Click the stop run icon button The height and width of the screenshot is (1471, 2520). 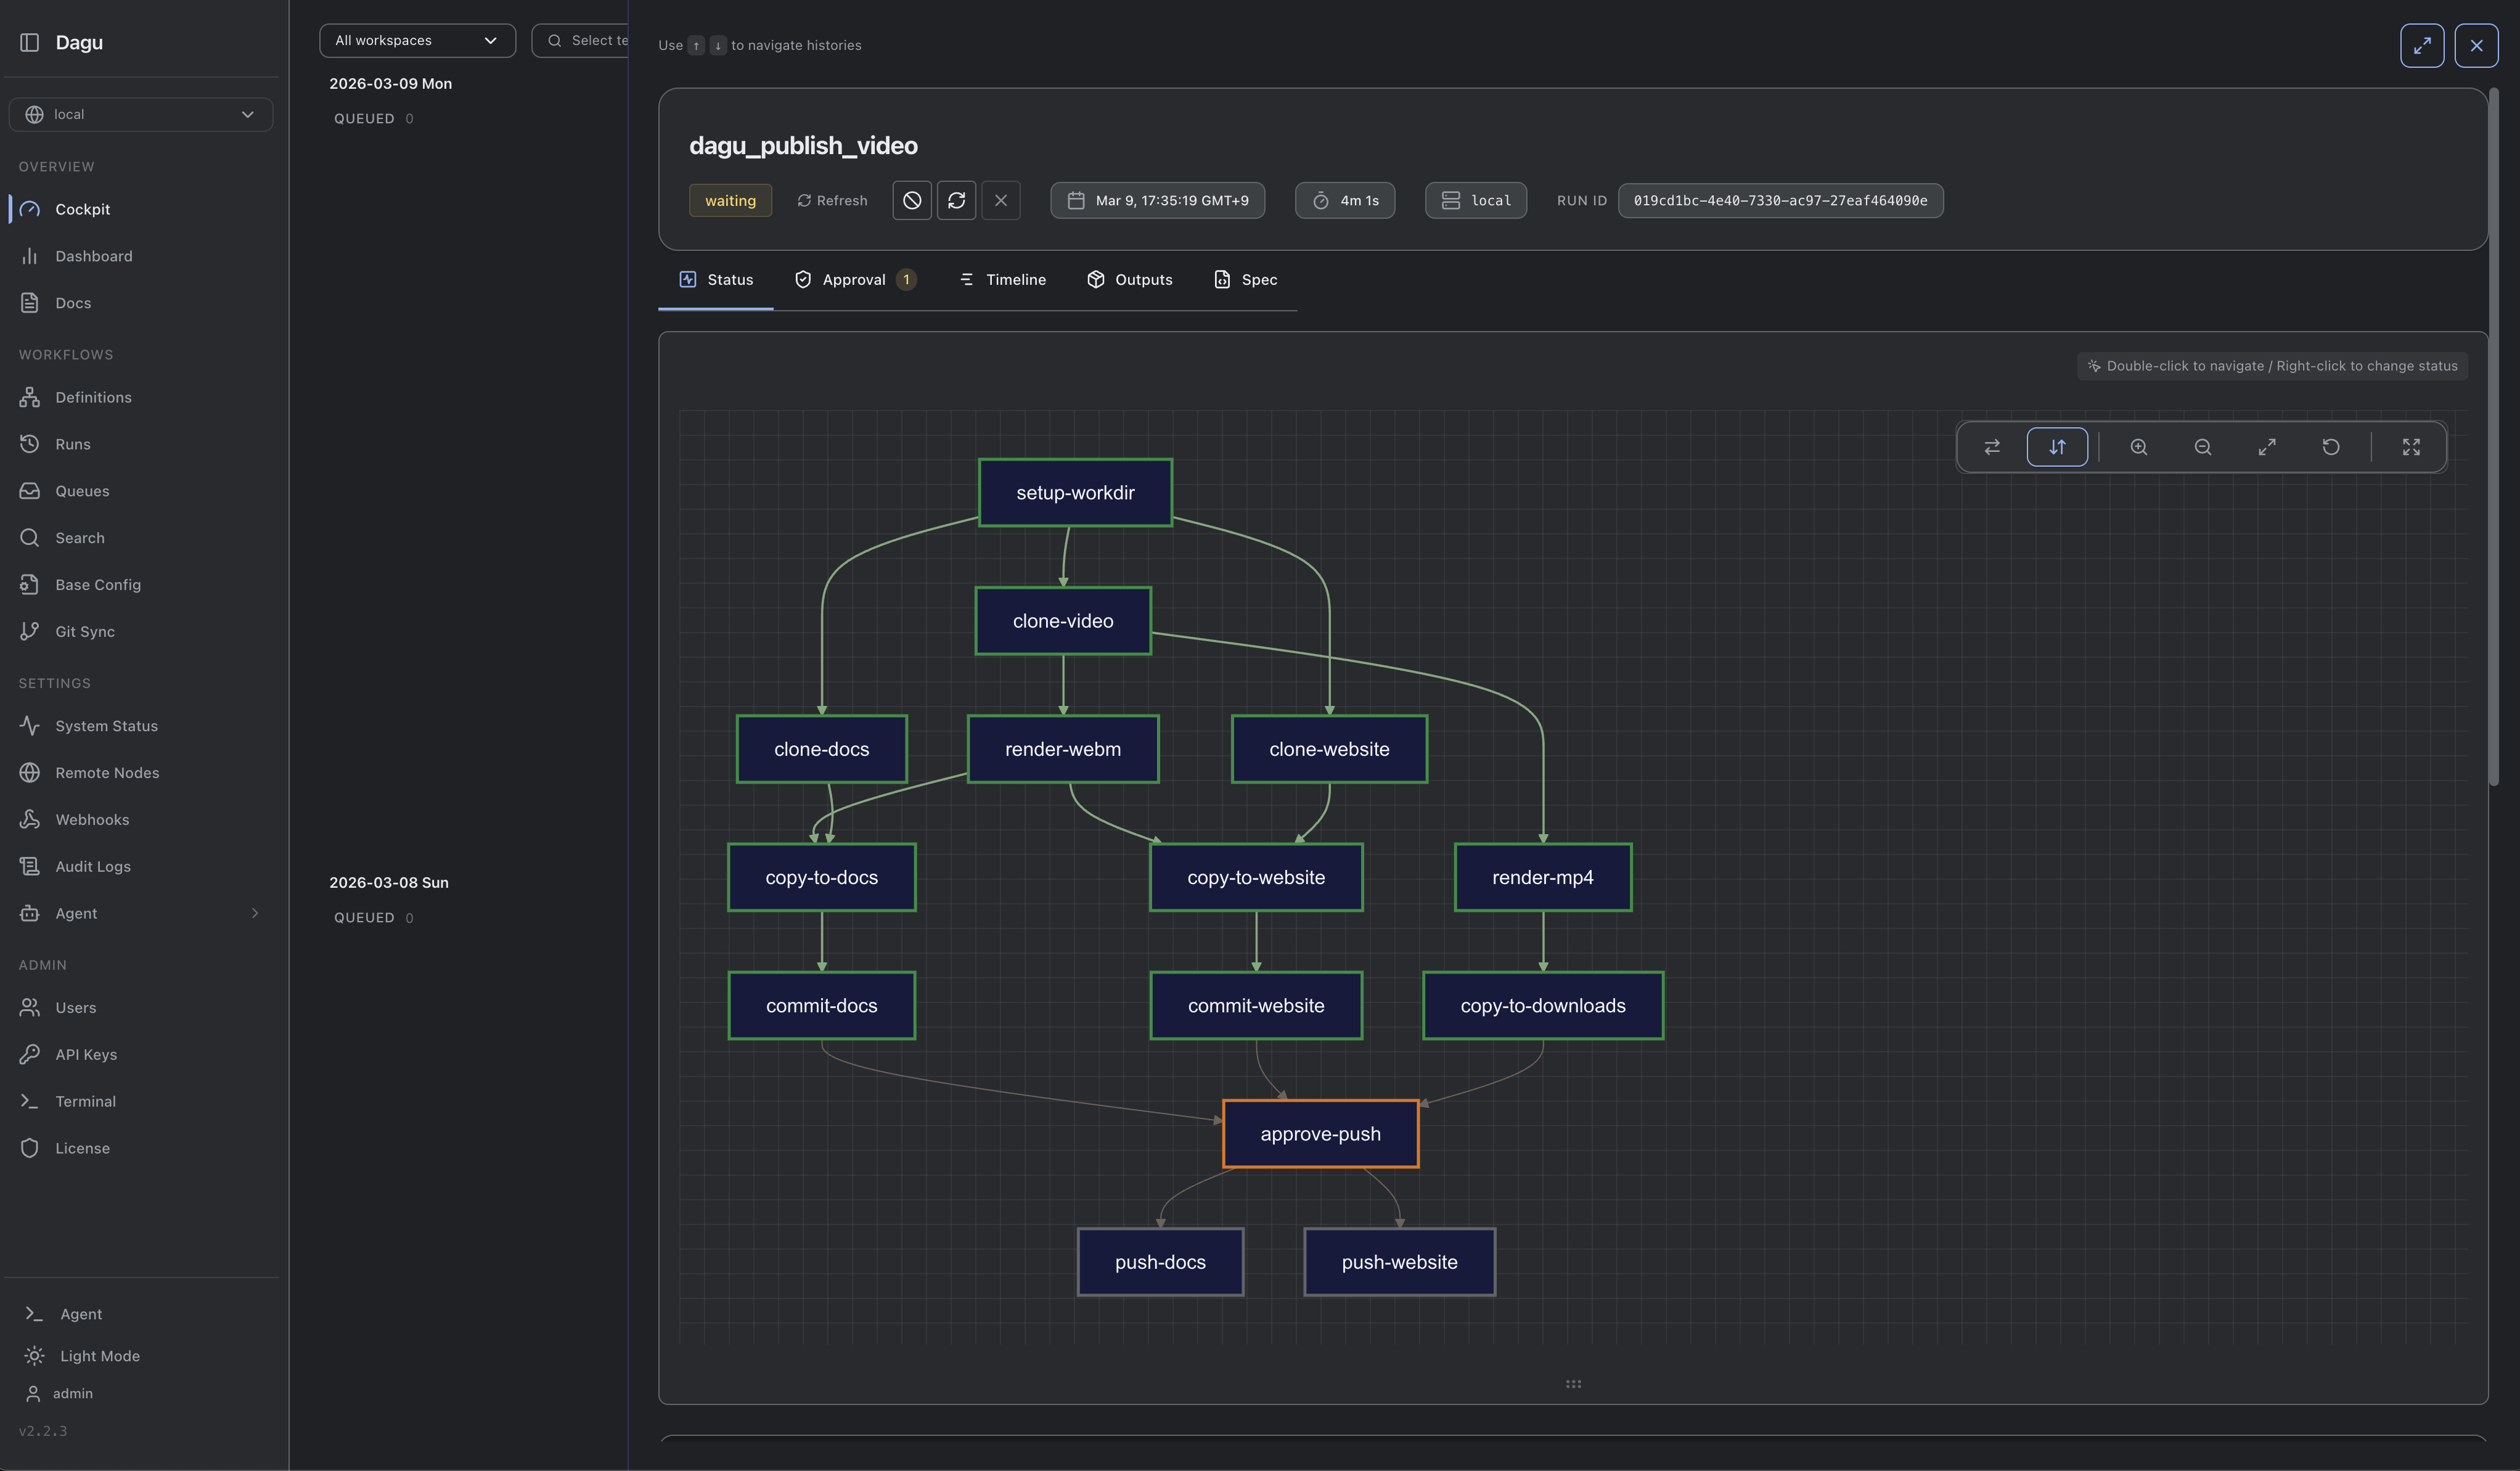pos(911,200)
